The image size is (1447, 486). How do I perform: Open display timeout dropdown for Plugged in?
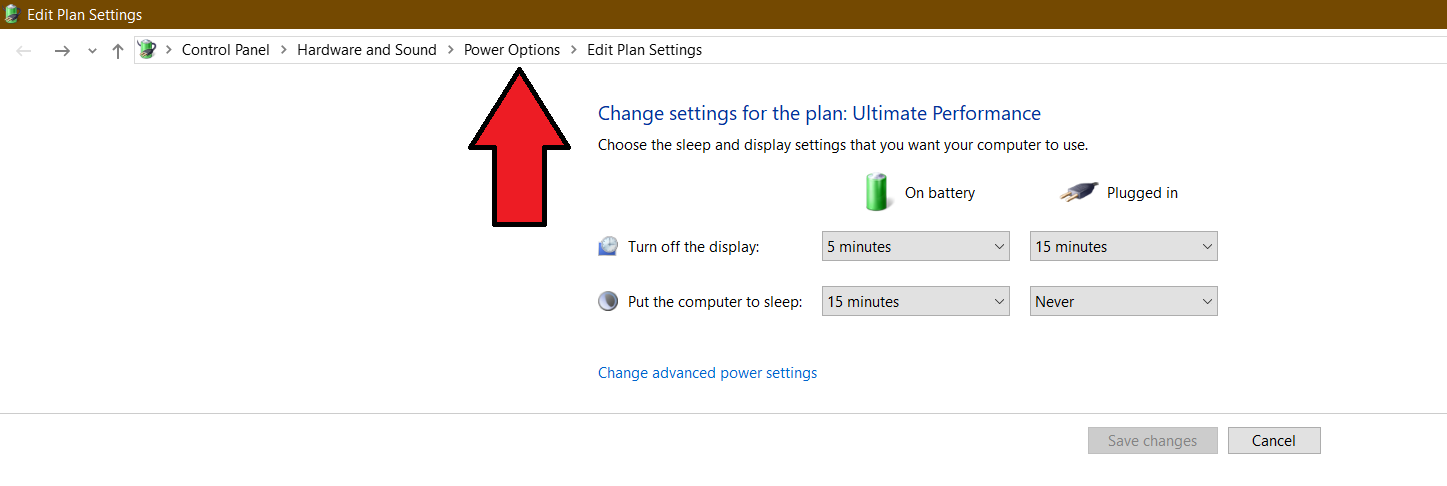(x=1123, y=246)
